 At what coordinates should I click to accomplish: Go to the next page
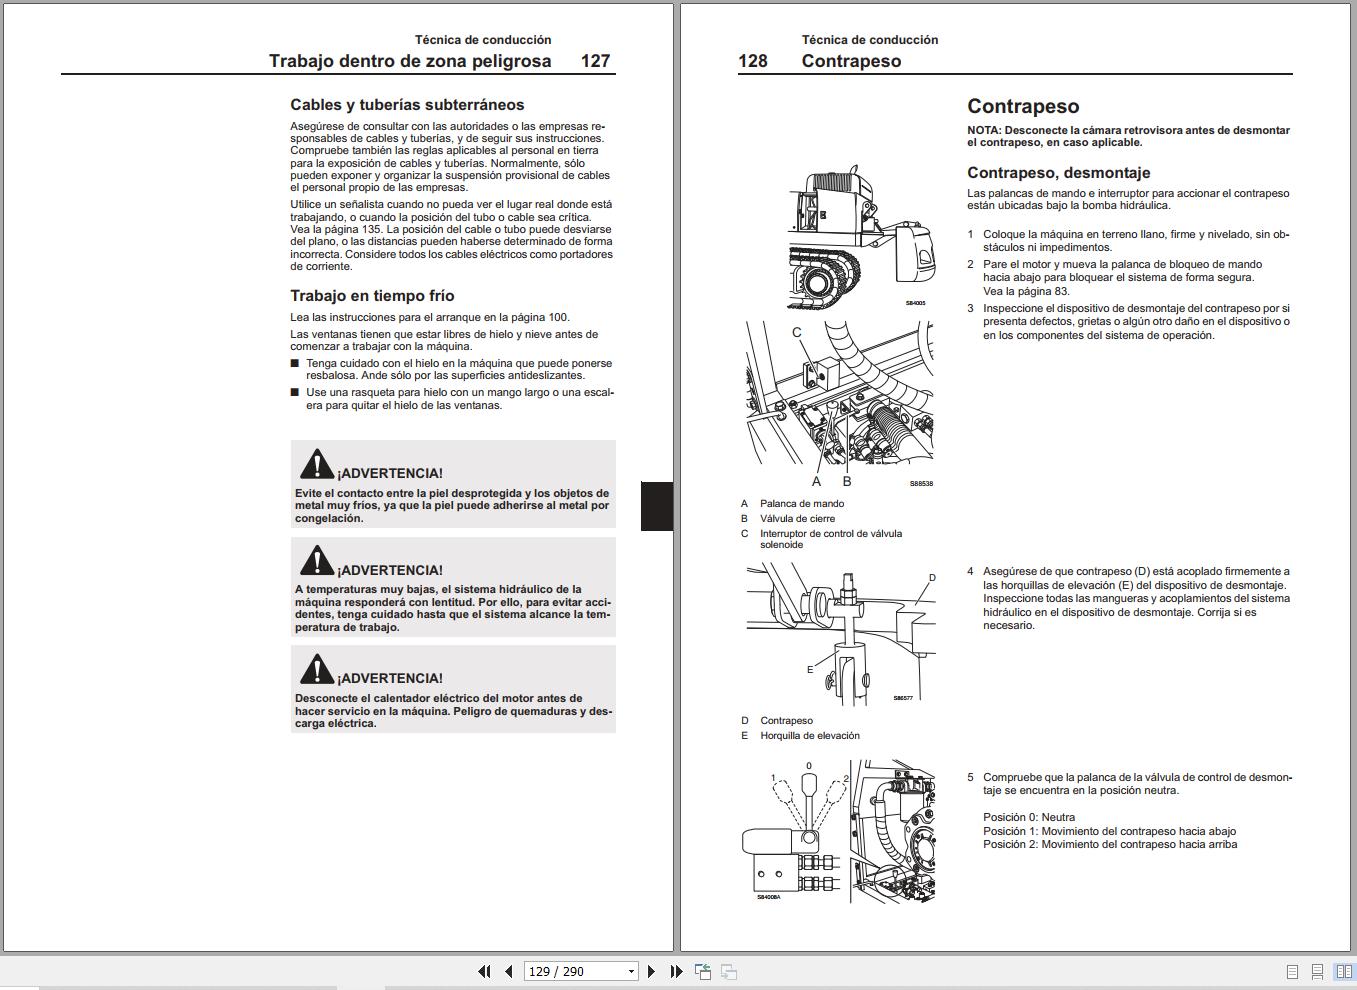[652, 971]
